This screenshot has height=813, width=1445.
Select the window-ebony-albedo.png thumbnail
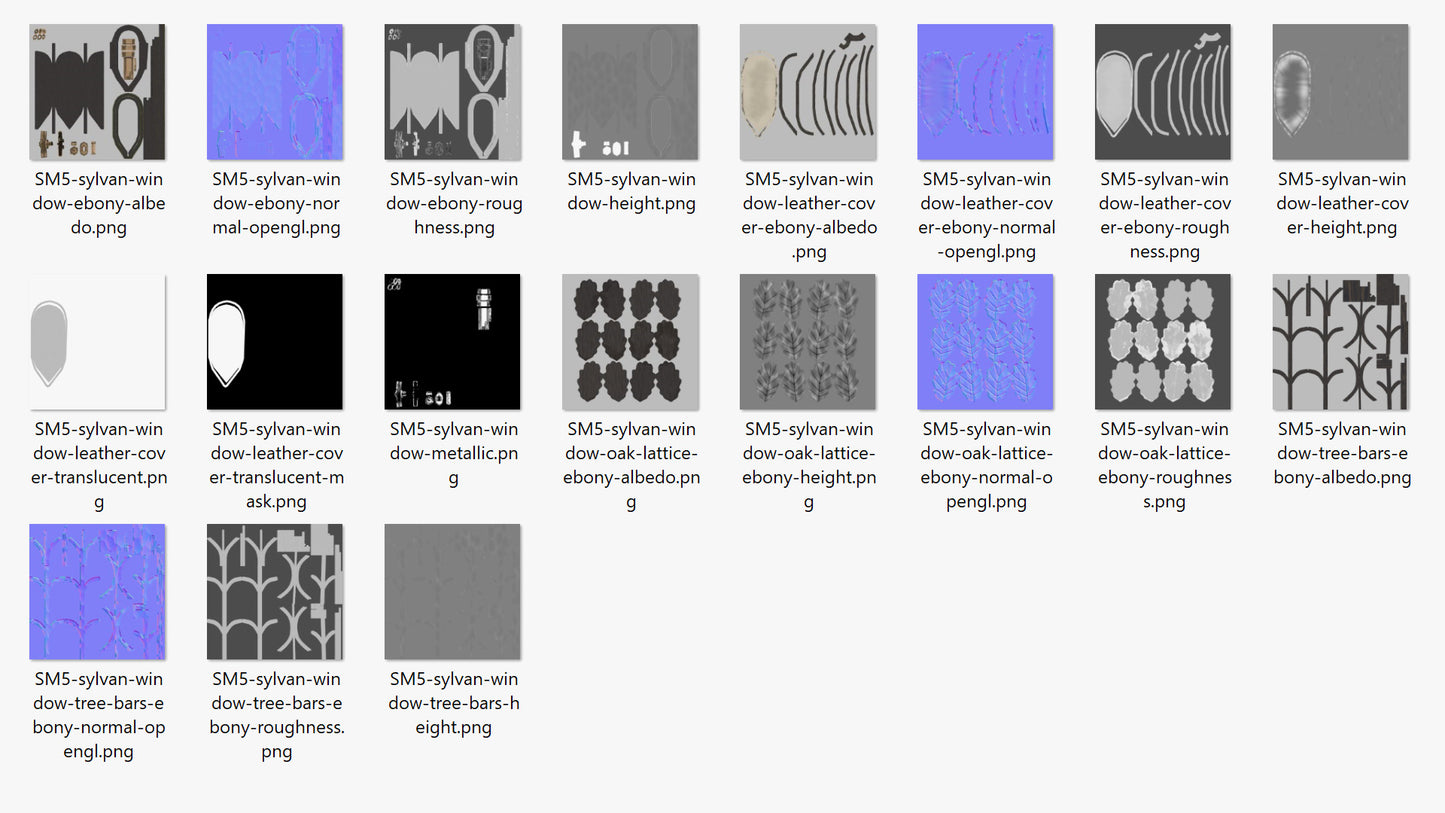pyautogui.click(x=97, y=92)
